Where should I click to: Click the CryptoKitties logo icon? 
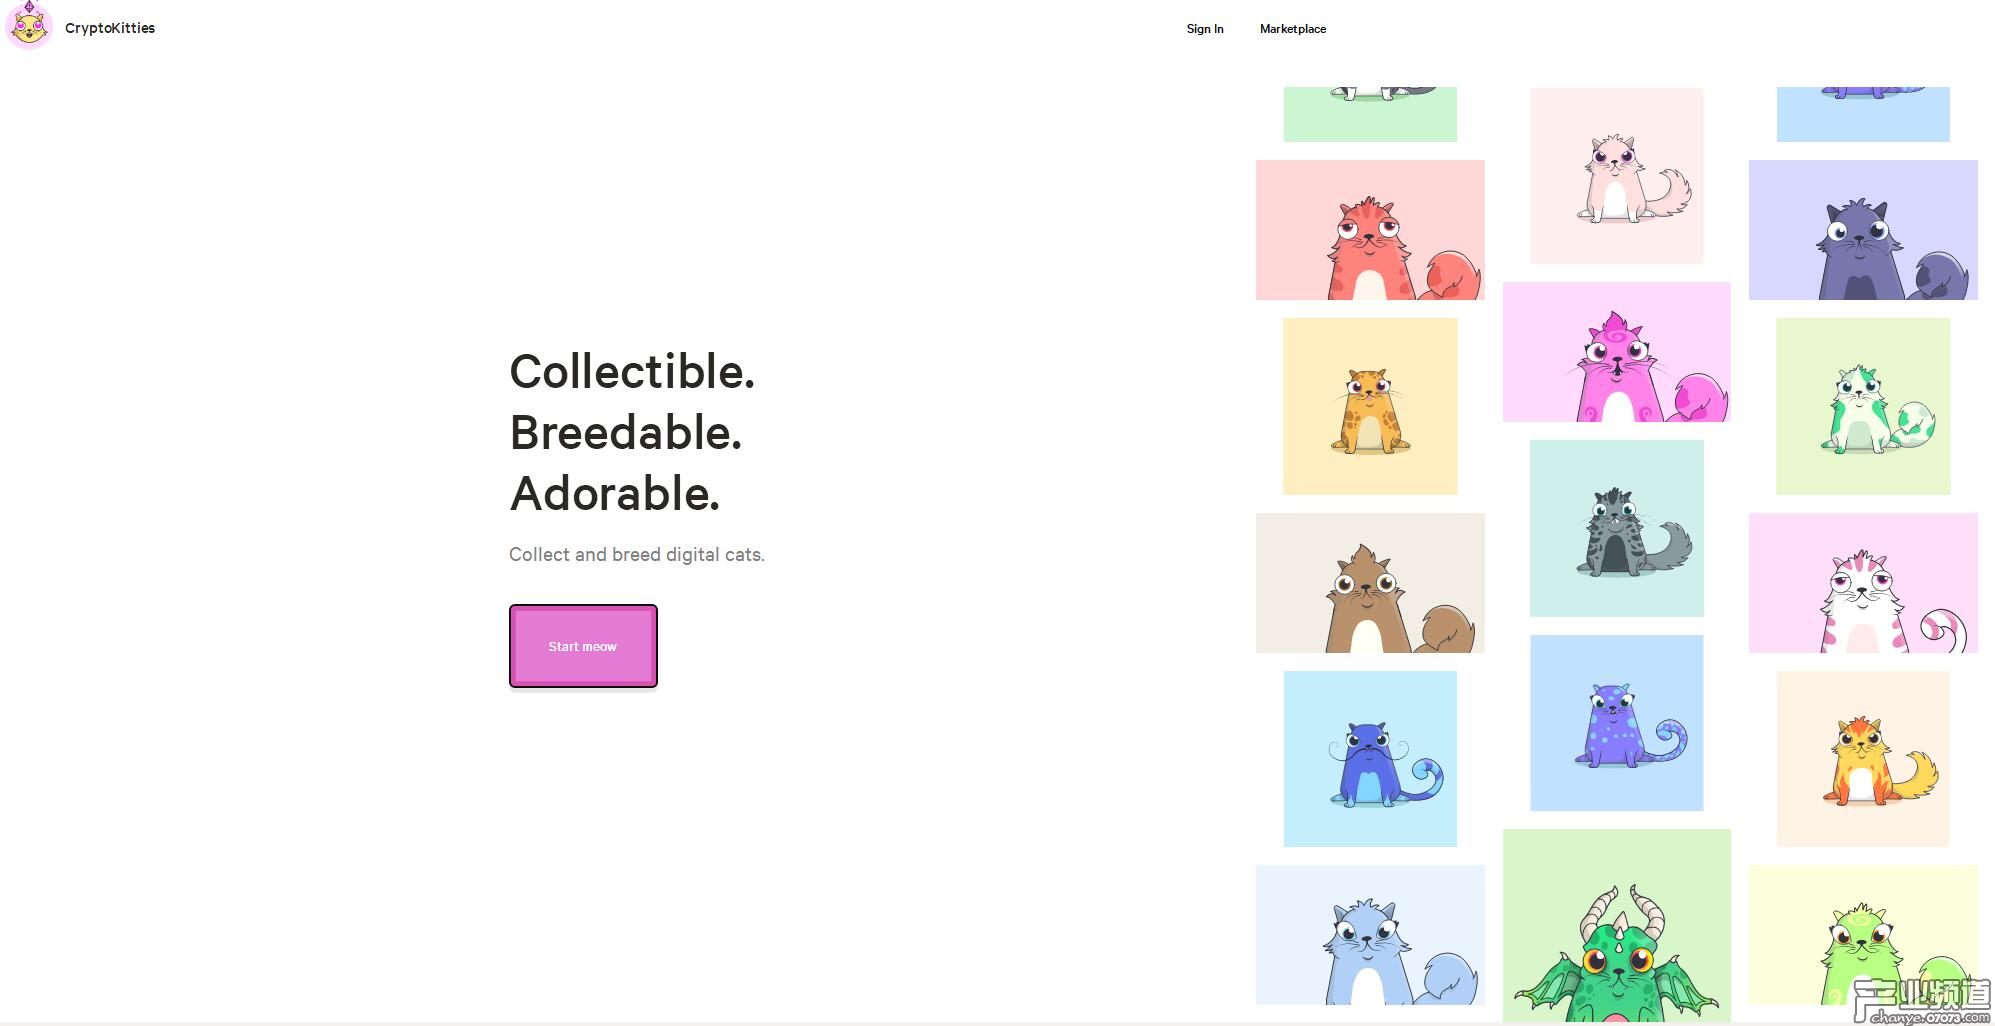(x=28, y=25)
